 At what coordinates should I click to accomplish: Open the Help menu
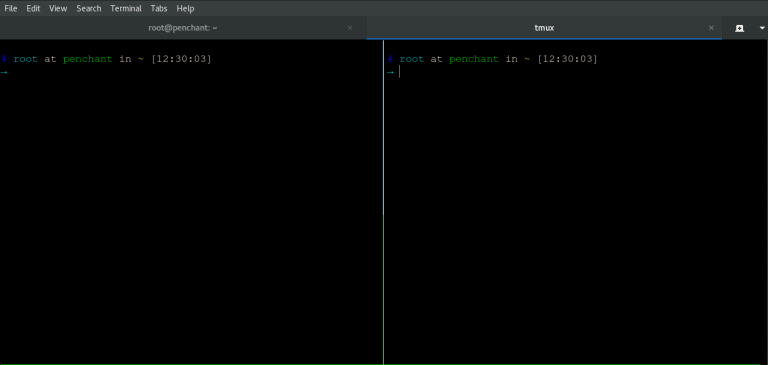click(x=185, y=8)
